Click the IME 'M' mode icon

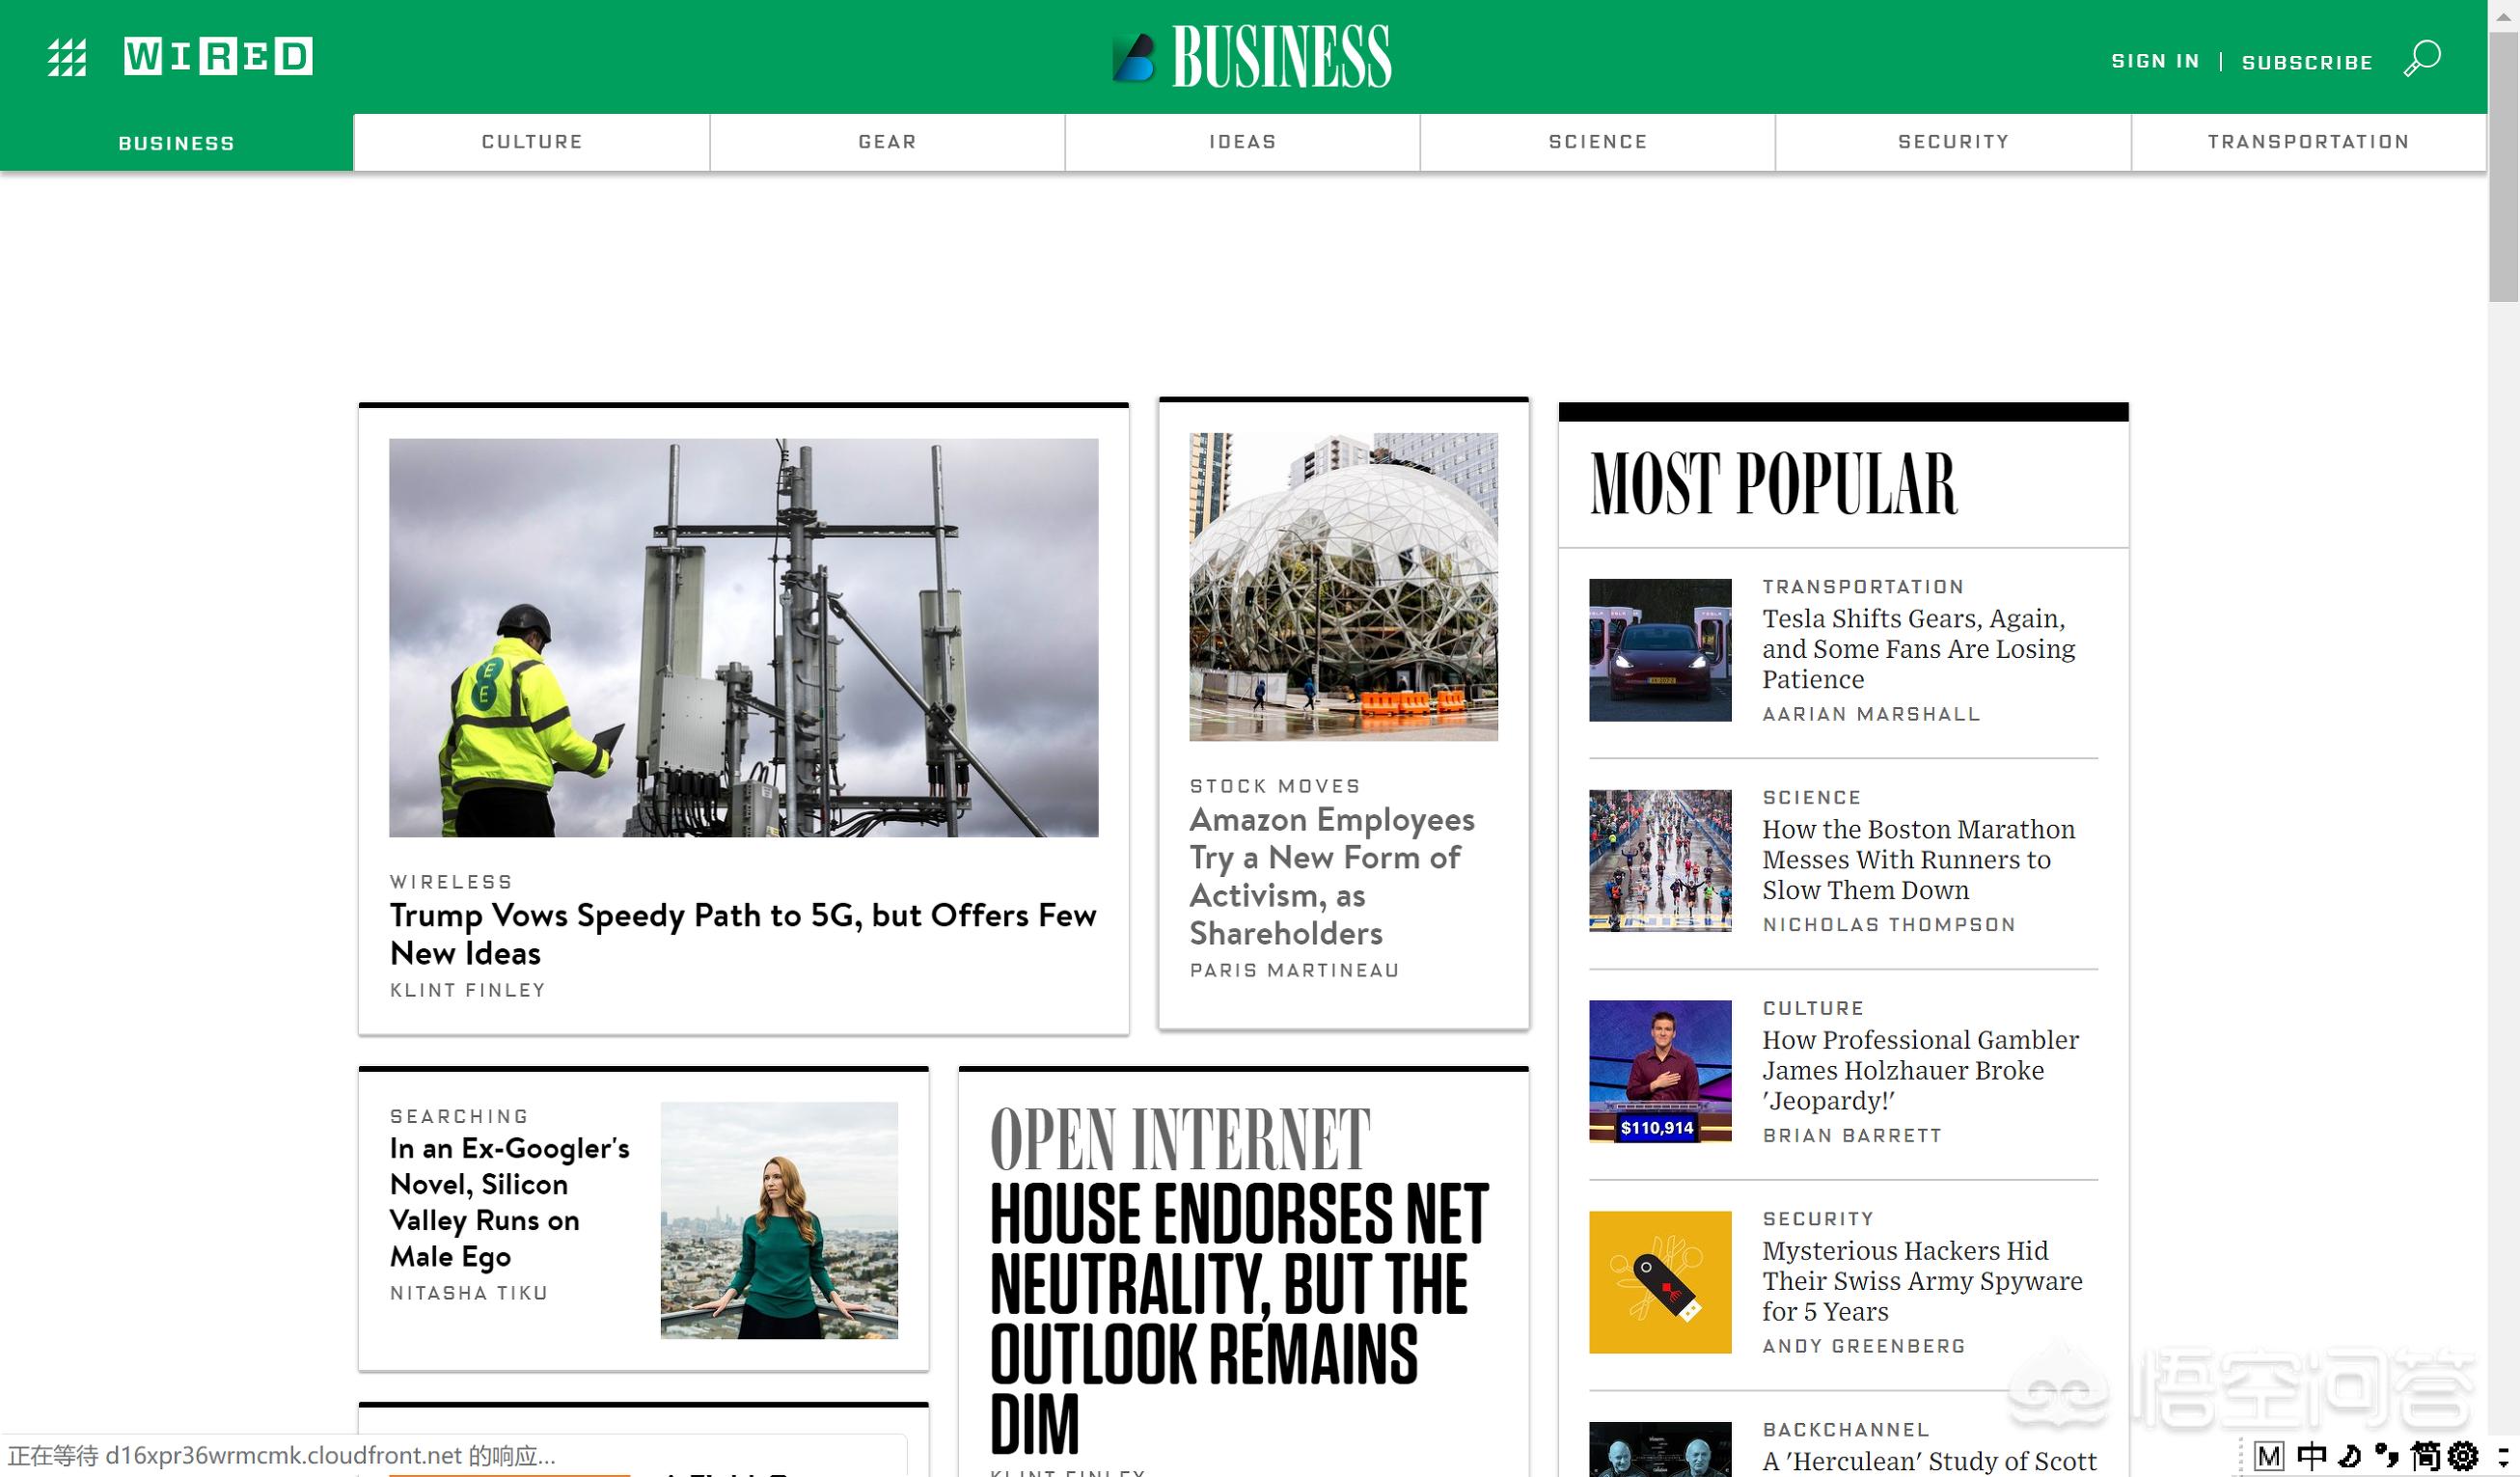[2269, 1456]
